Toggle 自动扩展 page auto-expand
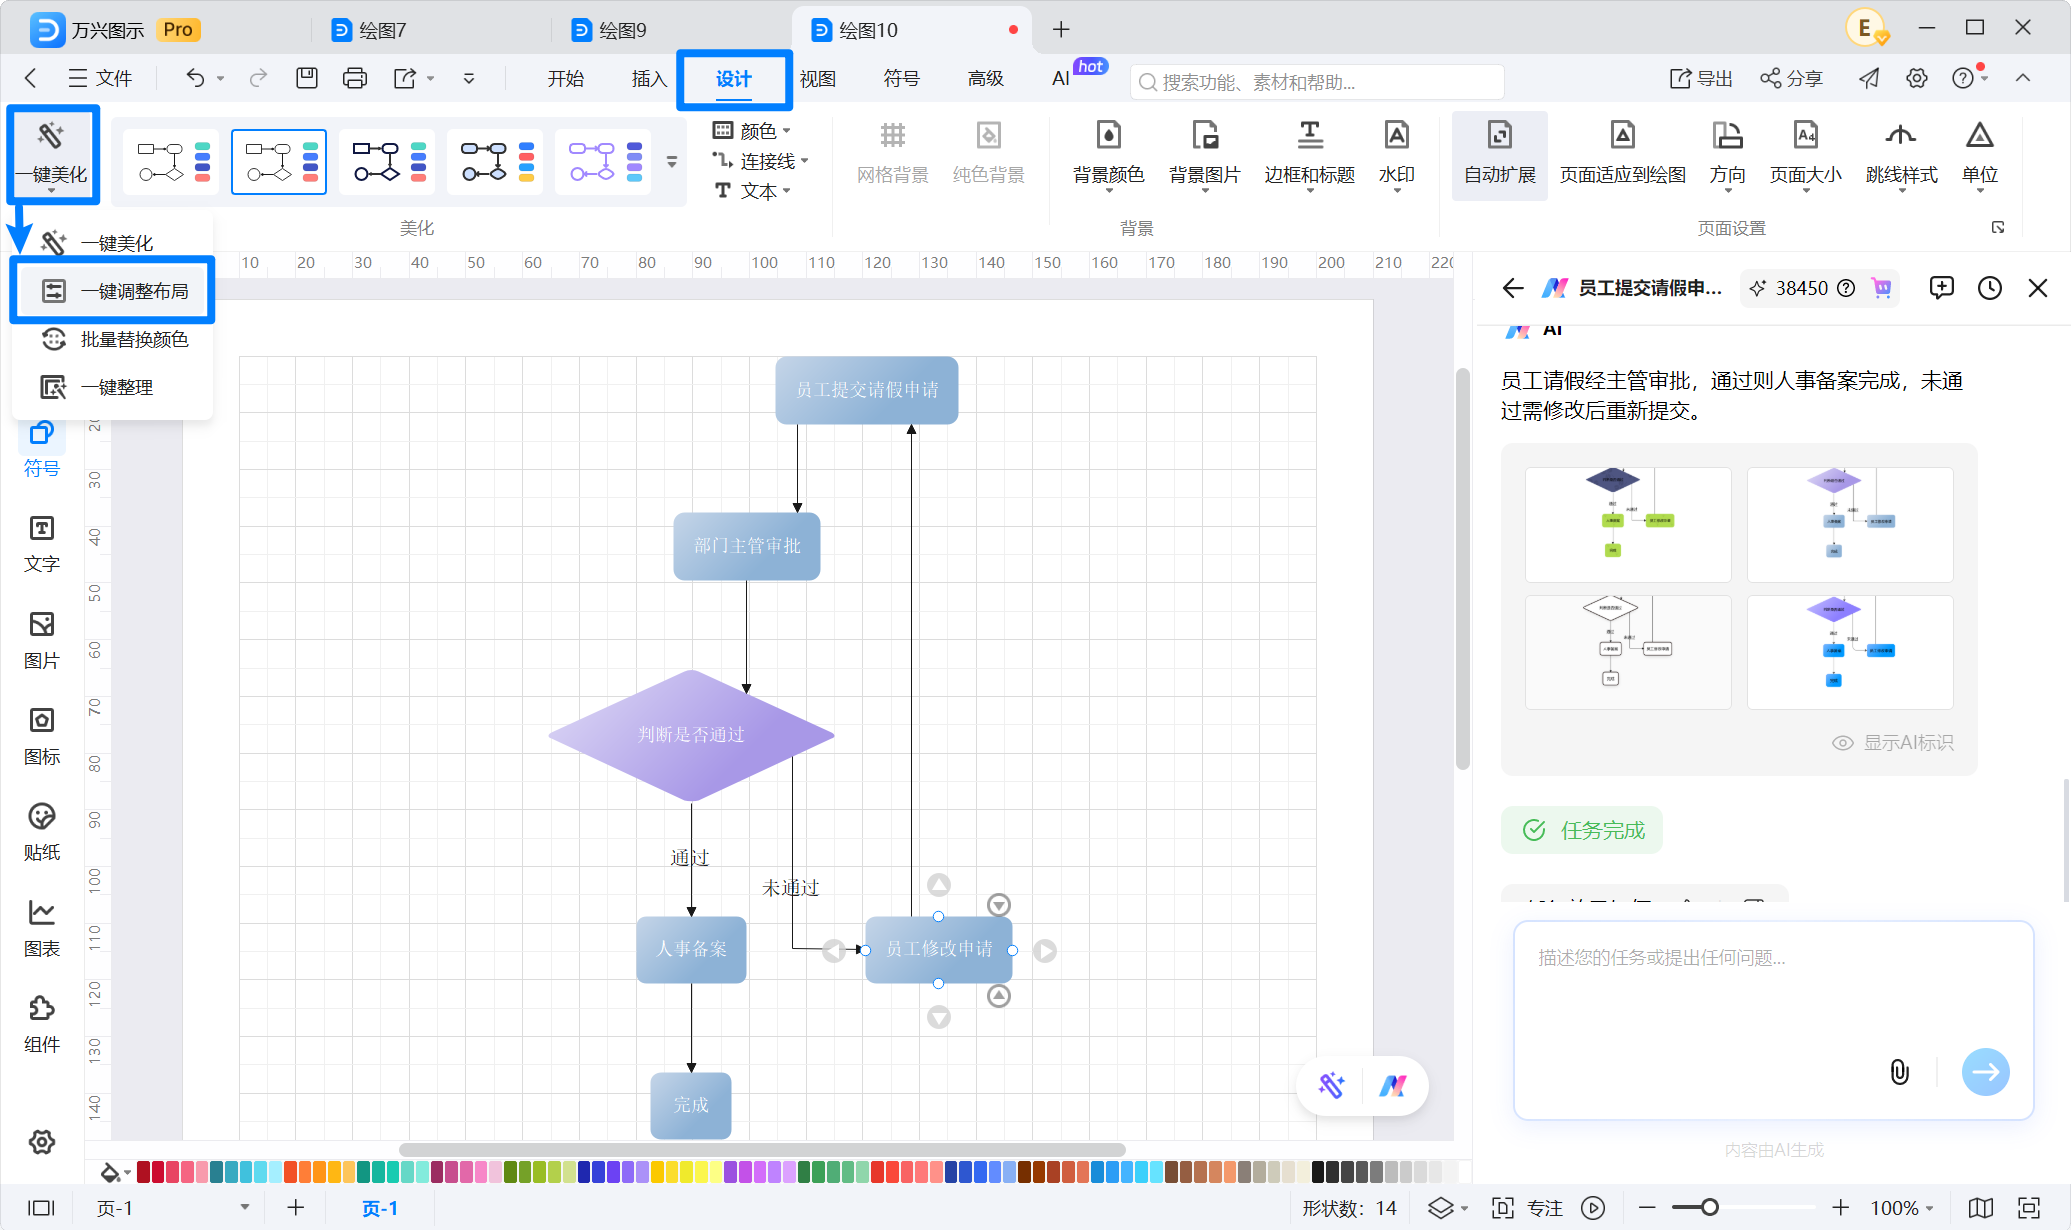 (1499, 155)
